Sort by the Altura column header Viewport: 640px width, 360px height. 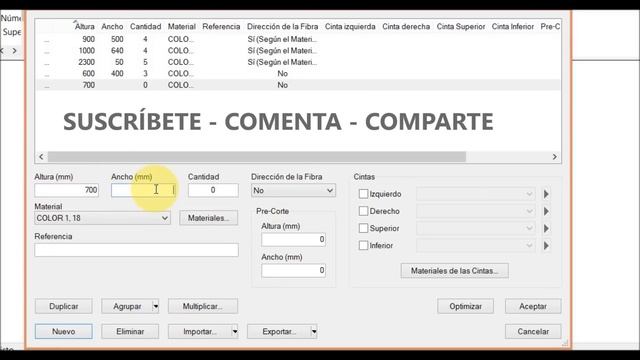(x=84, y=27)
